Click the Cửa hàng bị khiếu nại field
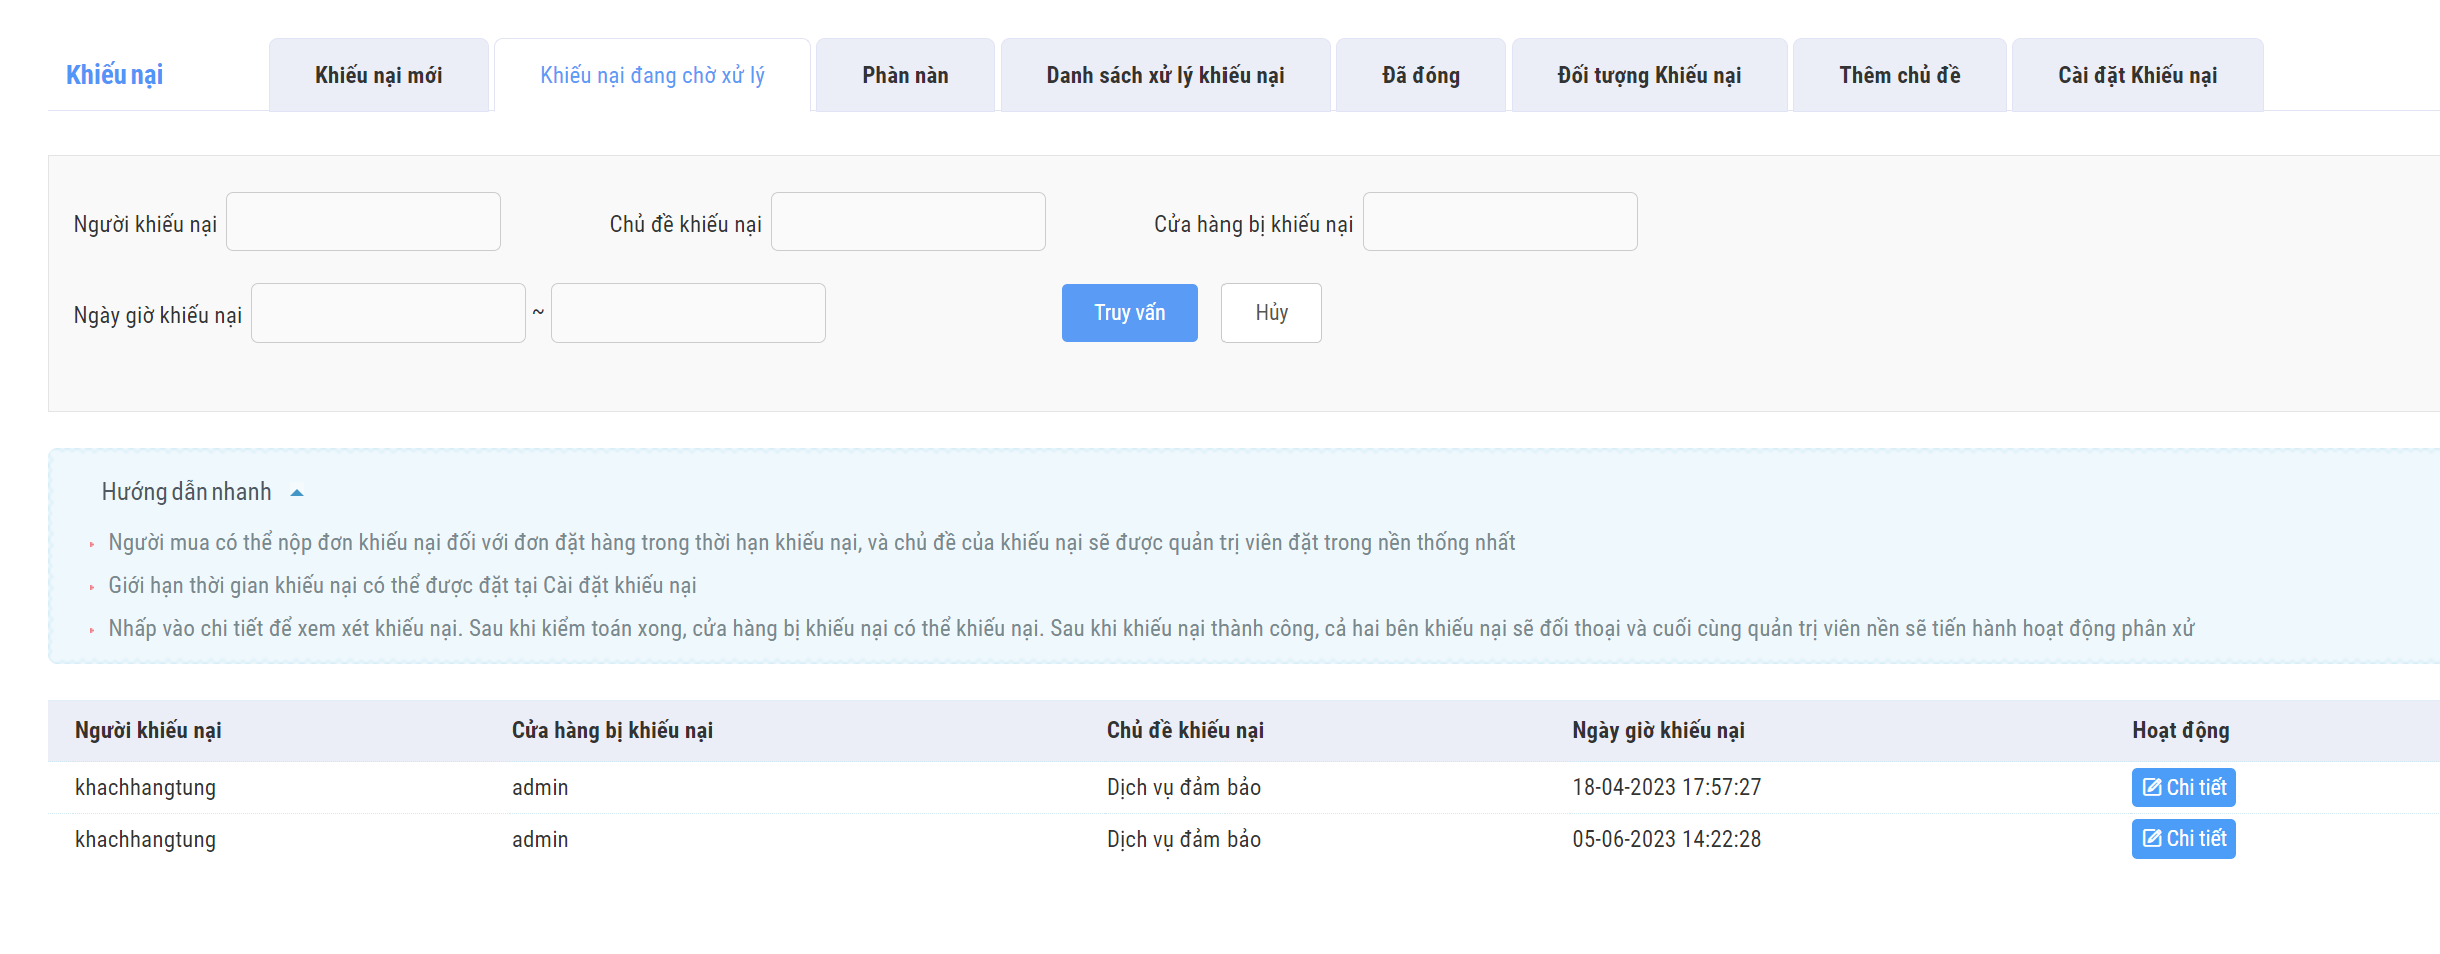The height and width of the screenshot is (954, 2440). [x=1500, y=222]
